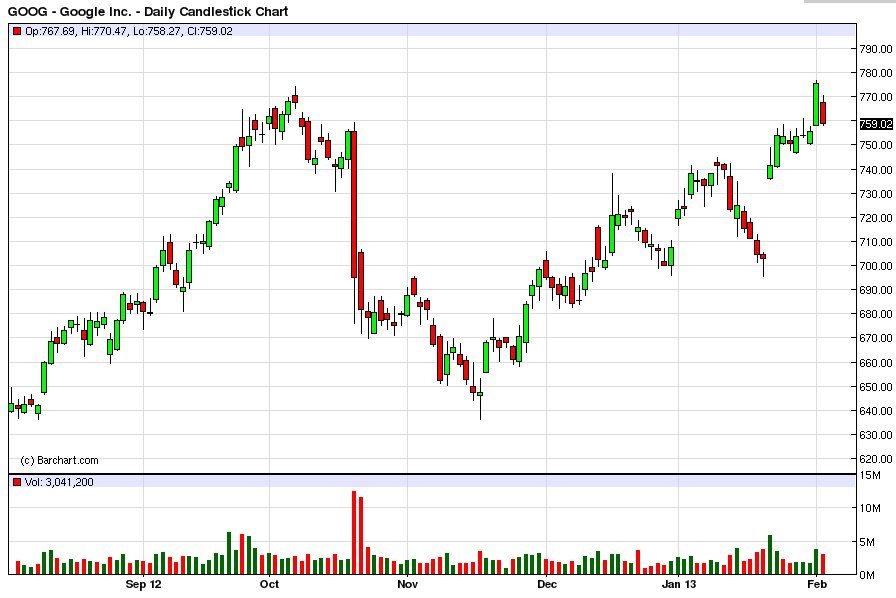Click the red OHLC legend marker square

[17, 31]
